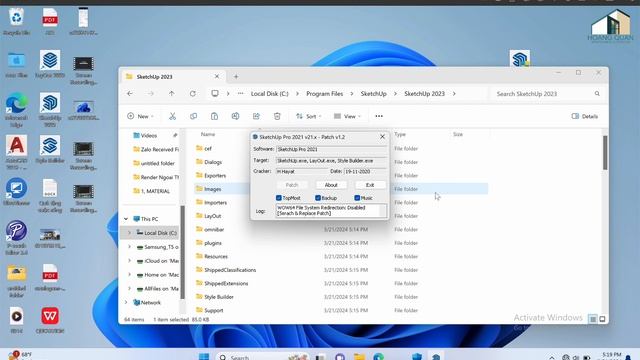
Task: Expand chevron after SketchUp 2023 in address bar
Action: 454,93
